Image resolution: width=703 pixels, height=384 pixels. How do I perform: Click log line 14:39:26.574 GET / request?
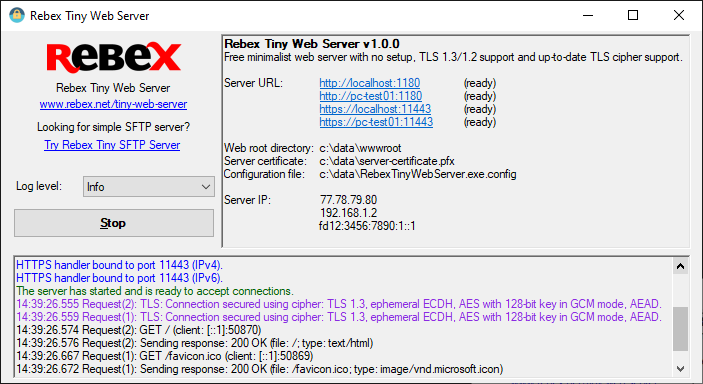click(139, 330)
